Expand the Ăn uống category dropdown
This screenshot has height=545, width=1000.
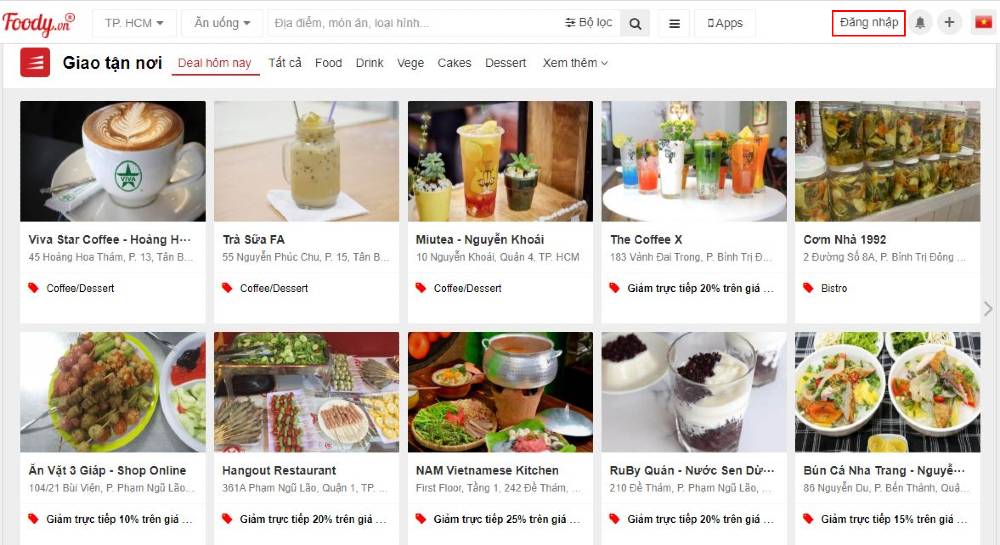[x=222, y=23]
